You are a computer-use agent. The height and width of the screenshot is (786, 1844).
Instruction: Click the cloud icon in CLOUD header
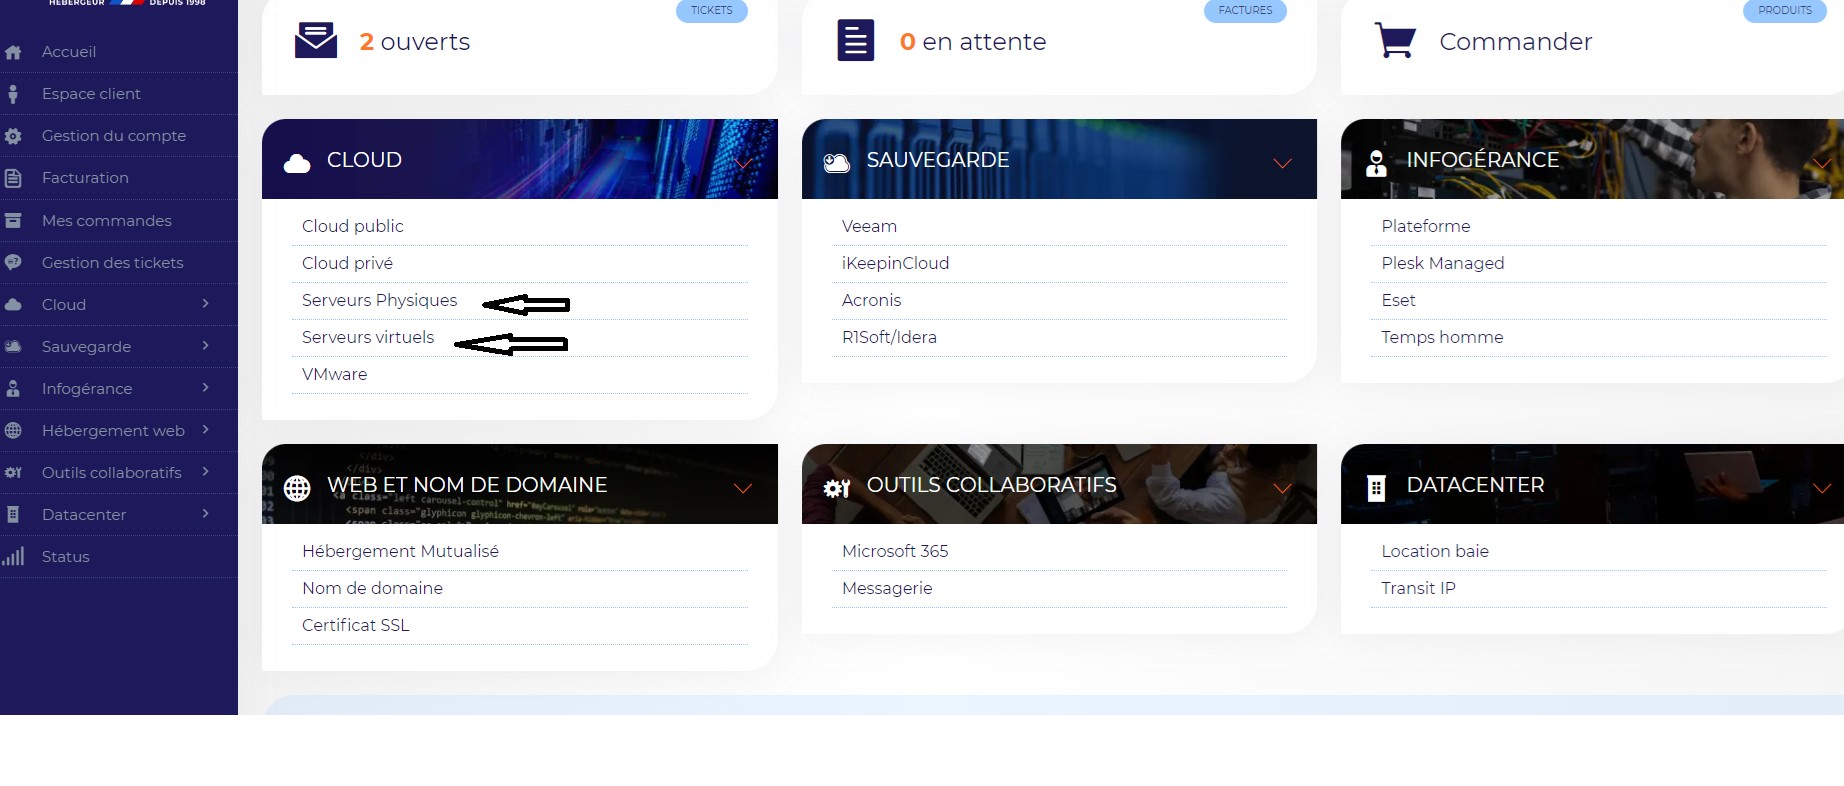[297, 164]
